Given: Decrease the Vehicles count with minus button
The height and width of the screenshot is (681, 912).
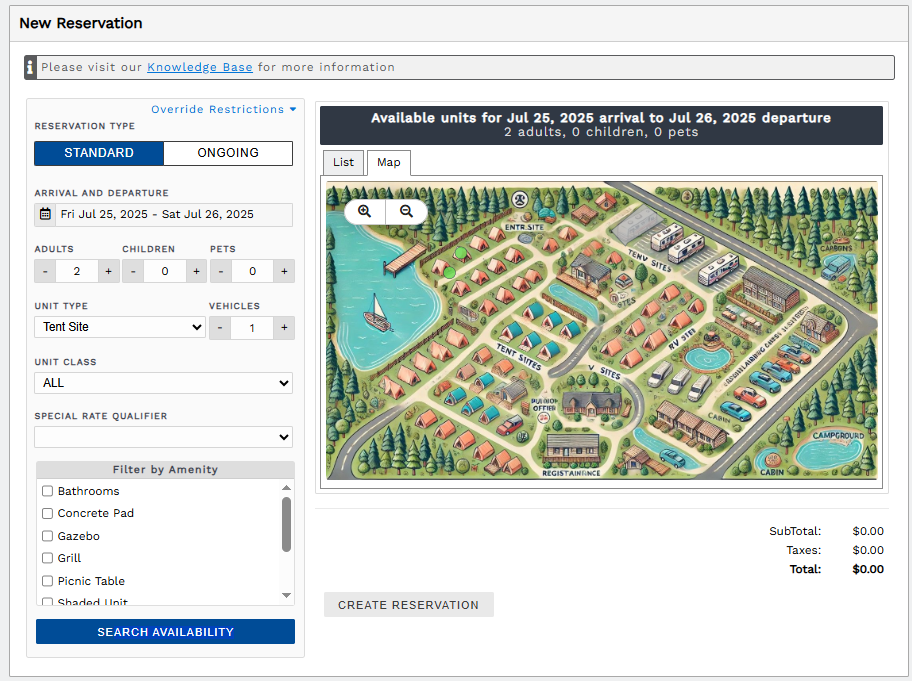Looking at the screenshot, I should pos(219,327).
